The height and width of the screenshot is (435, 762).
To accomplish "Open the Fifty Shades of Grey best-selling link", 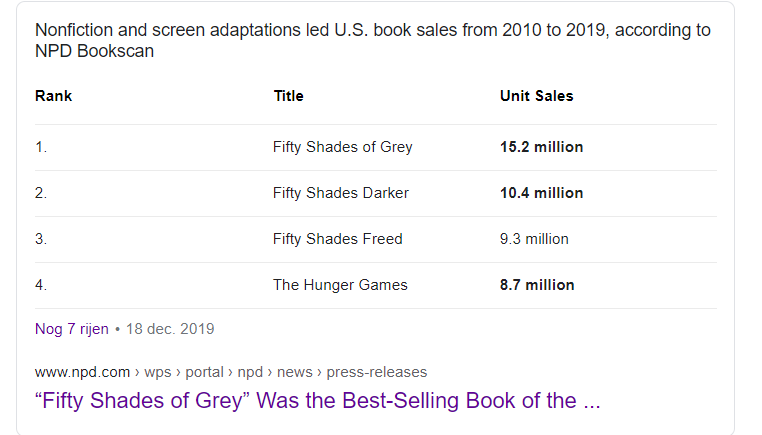I will click(x=319, y=401).
